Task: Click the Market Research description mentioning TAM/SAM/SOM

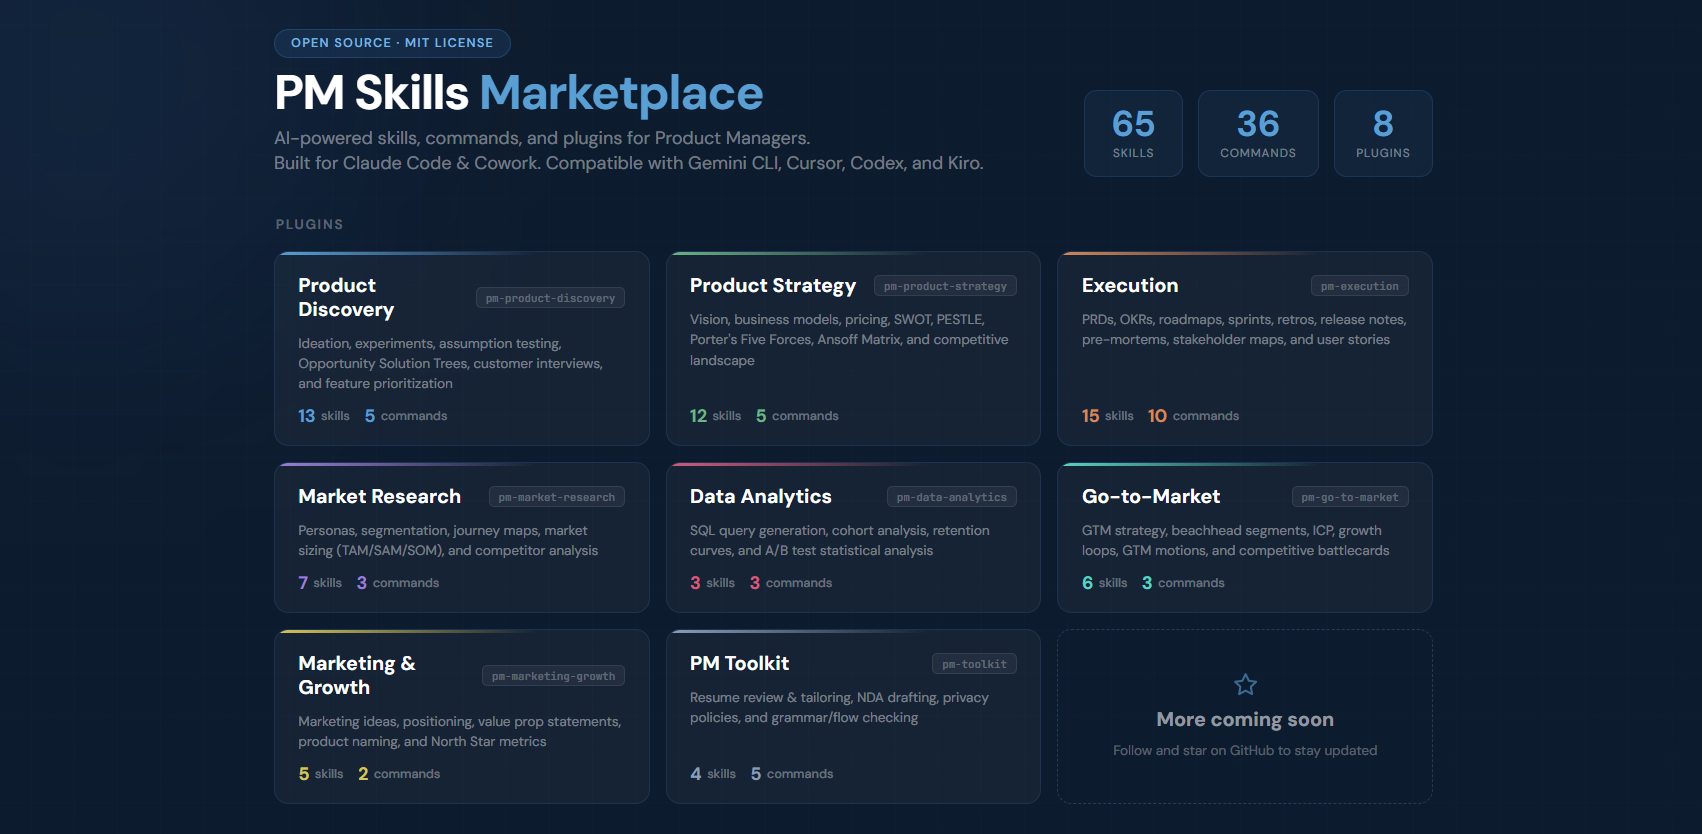Action: 448,541
